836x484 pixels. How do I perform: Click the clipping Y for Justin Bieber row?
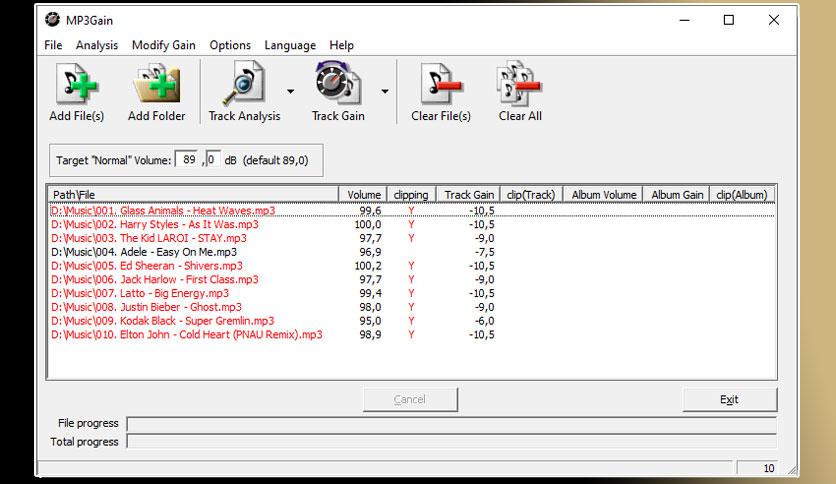pyautogui.click(x=411, y=307)
